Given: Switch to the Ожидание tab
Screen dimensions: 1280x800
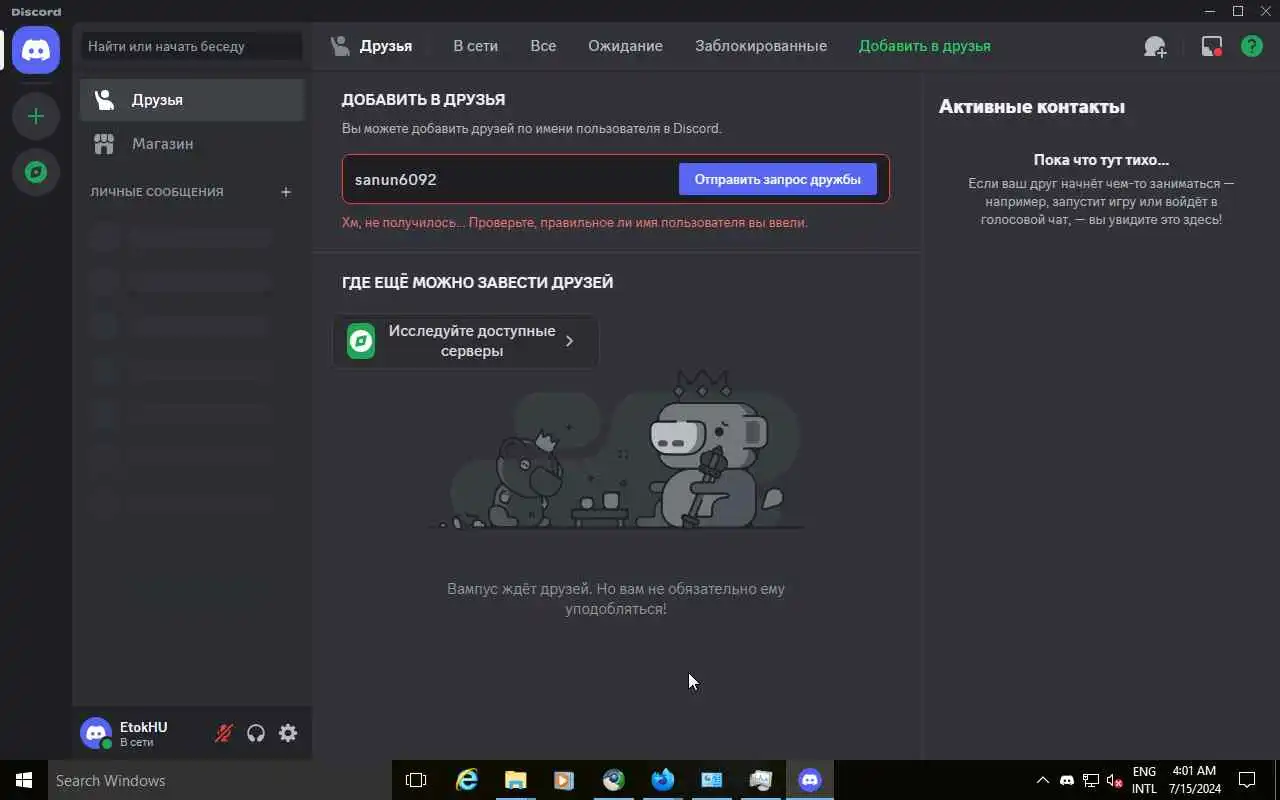Looking at the screenshot, I should point(625,46).
